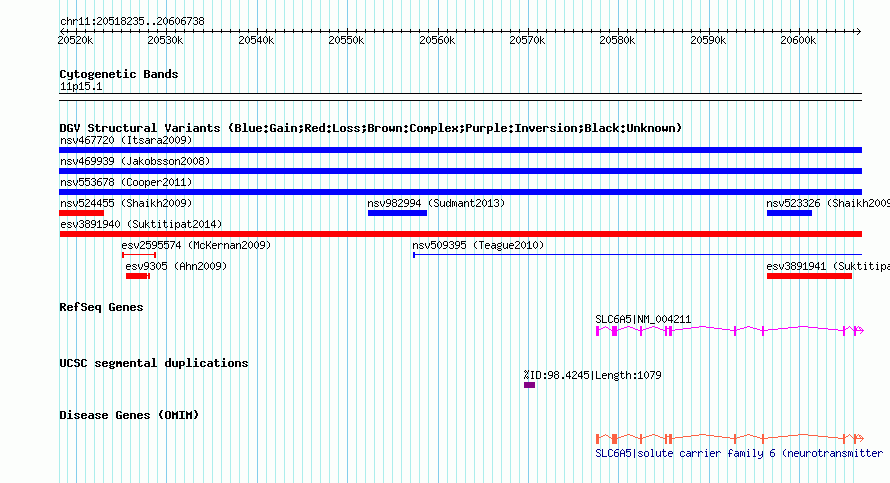Click the esv9305 (Ahn2009) text label
The image size is (890, 483).
(176, 266)
